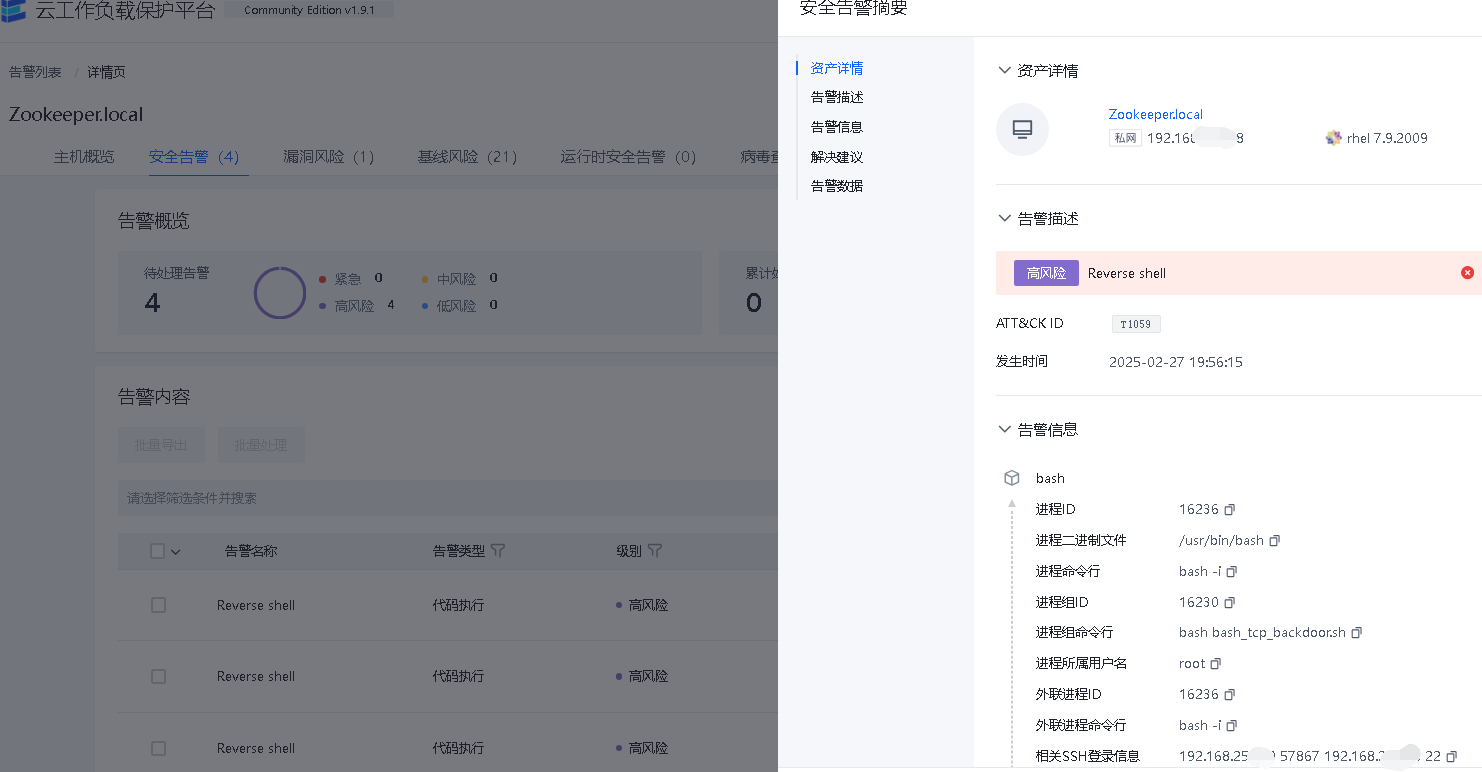Copy the bash_tcp_backdoor.sh group command line
Image resolution: width=1482 pixels, height=772 pixels.
pos(1356,633)
